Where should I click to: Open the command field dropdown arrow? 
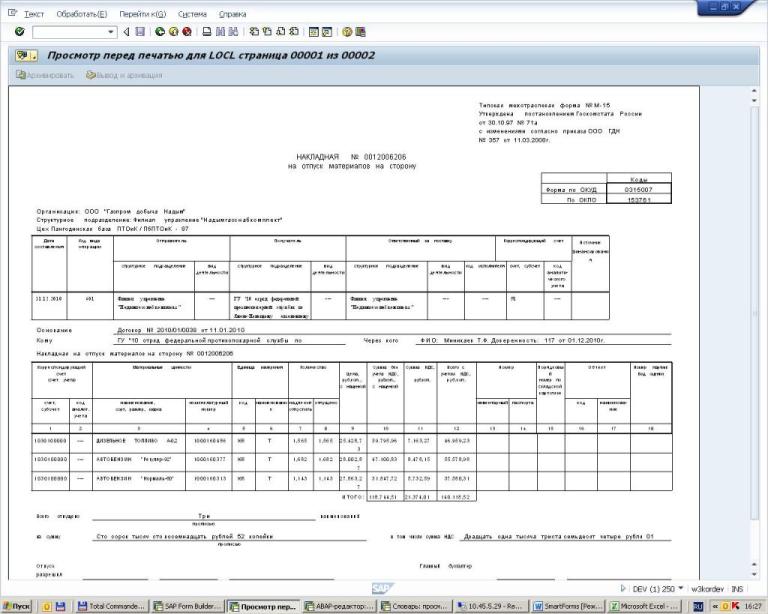click(111, 32)
